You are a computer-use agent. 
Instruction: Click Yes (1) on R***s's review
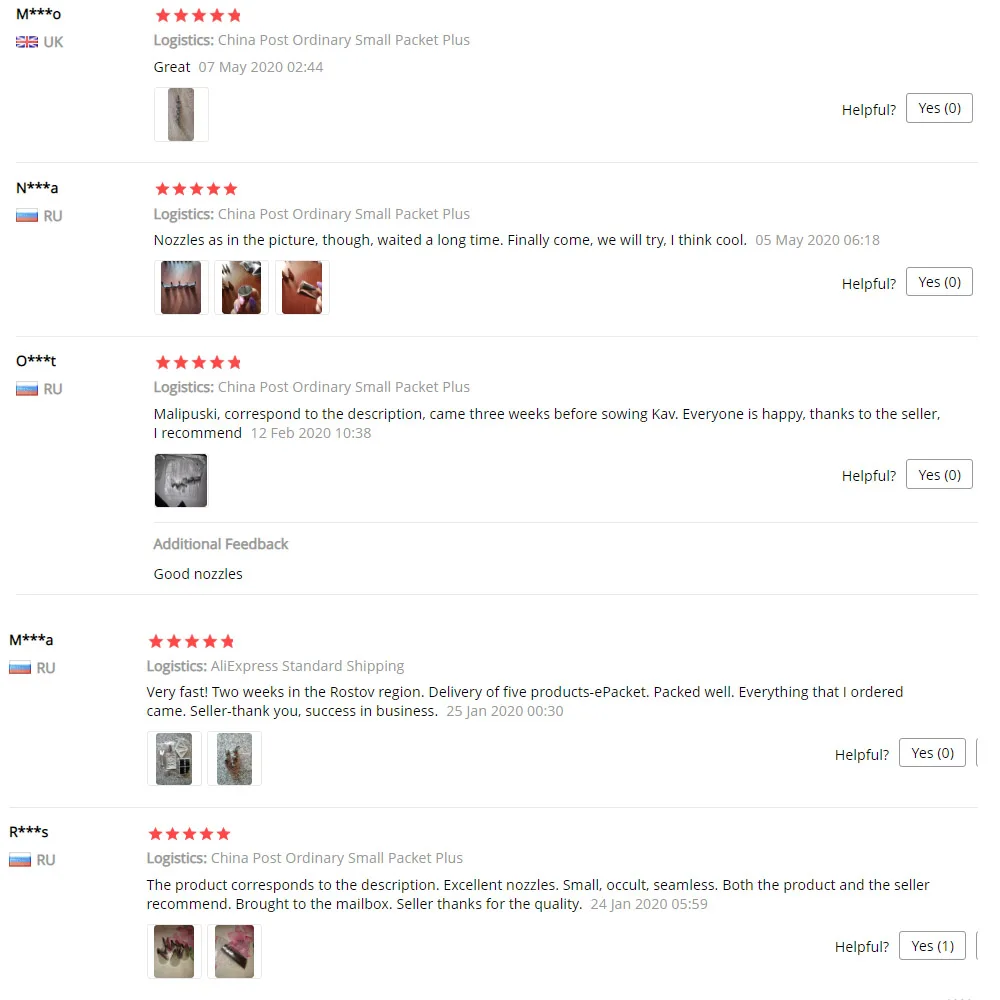pyautogui.click(x=932, y=946)
